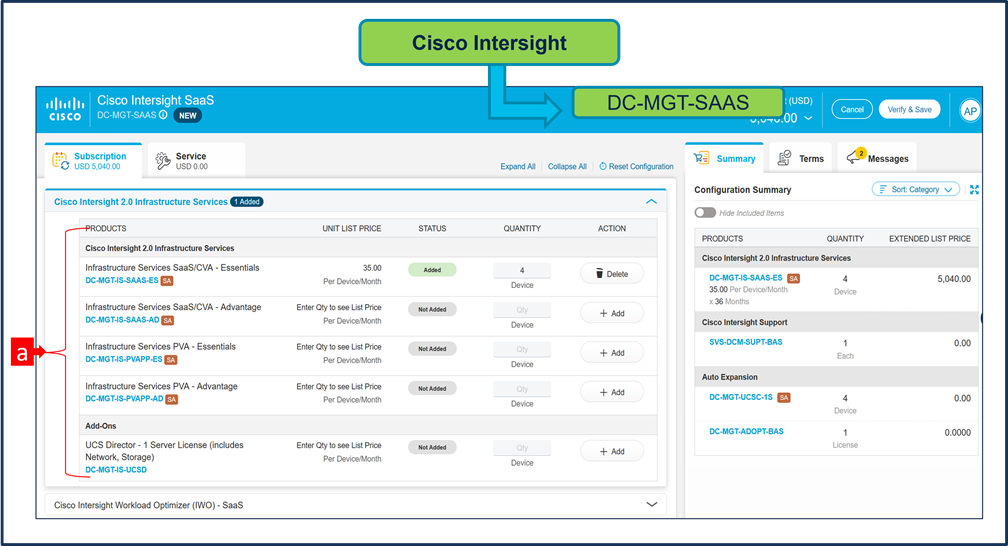Screen dimensions: 1008x546
Task: Click the Add-Ons group heading
Action: pos(101,426)
